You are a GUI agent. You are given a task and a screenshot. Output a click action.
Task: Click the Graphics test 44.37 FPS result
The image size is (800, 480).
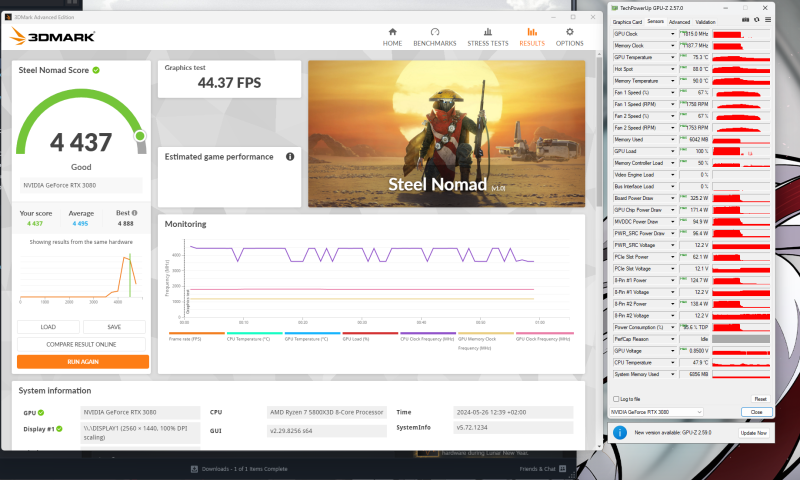pyautogui.click(x=229, y=83)
